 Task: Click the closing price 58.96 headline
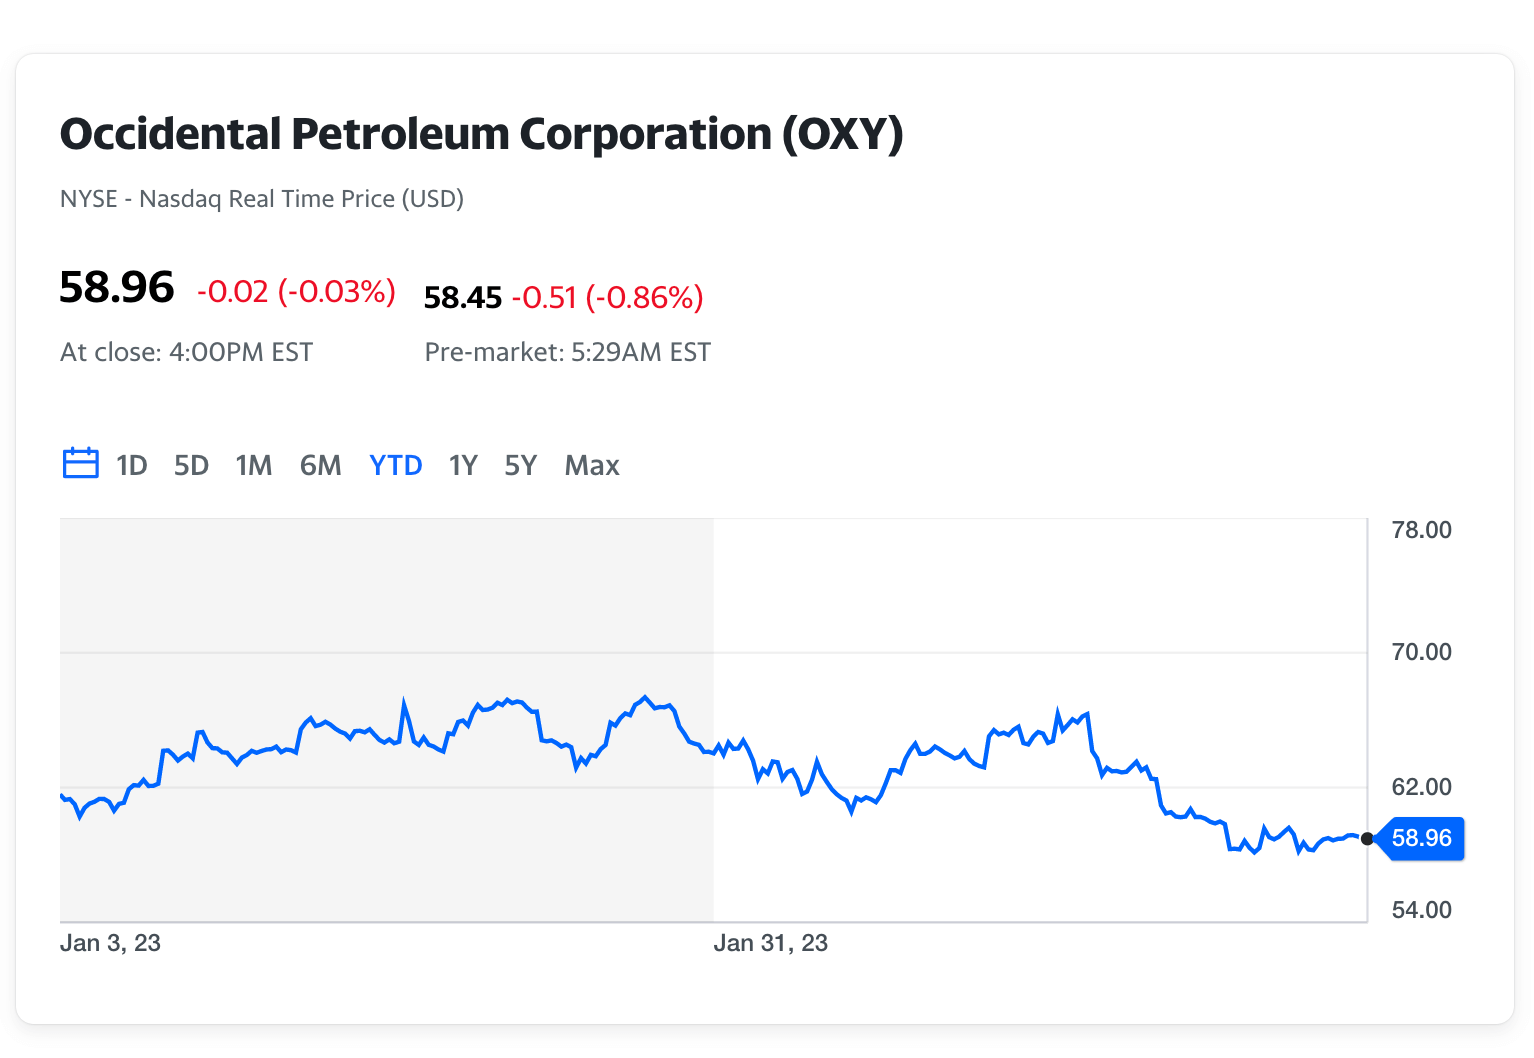coord(117,288)
